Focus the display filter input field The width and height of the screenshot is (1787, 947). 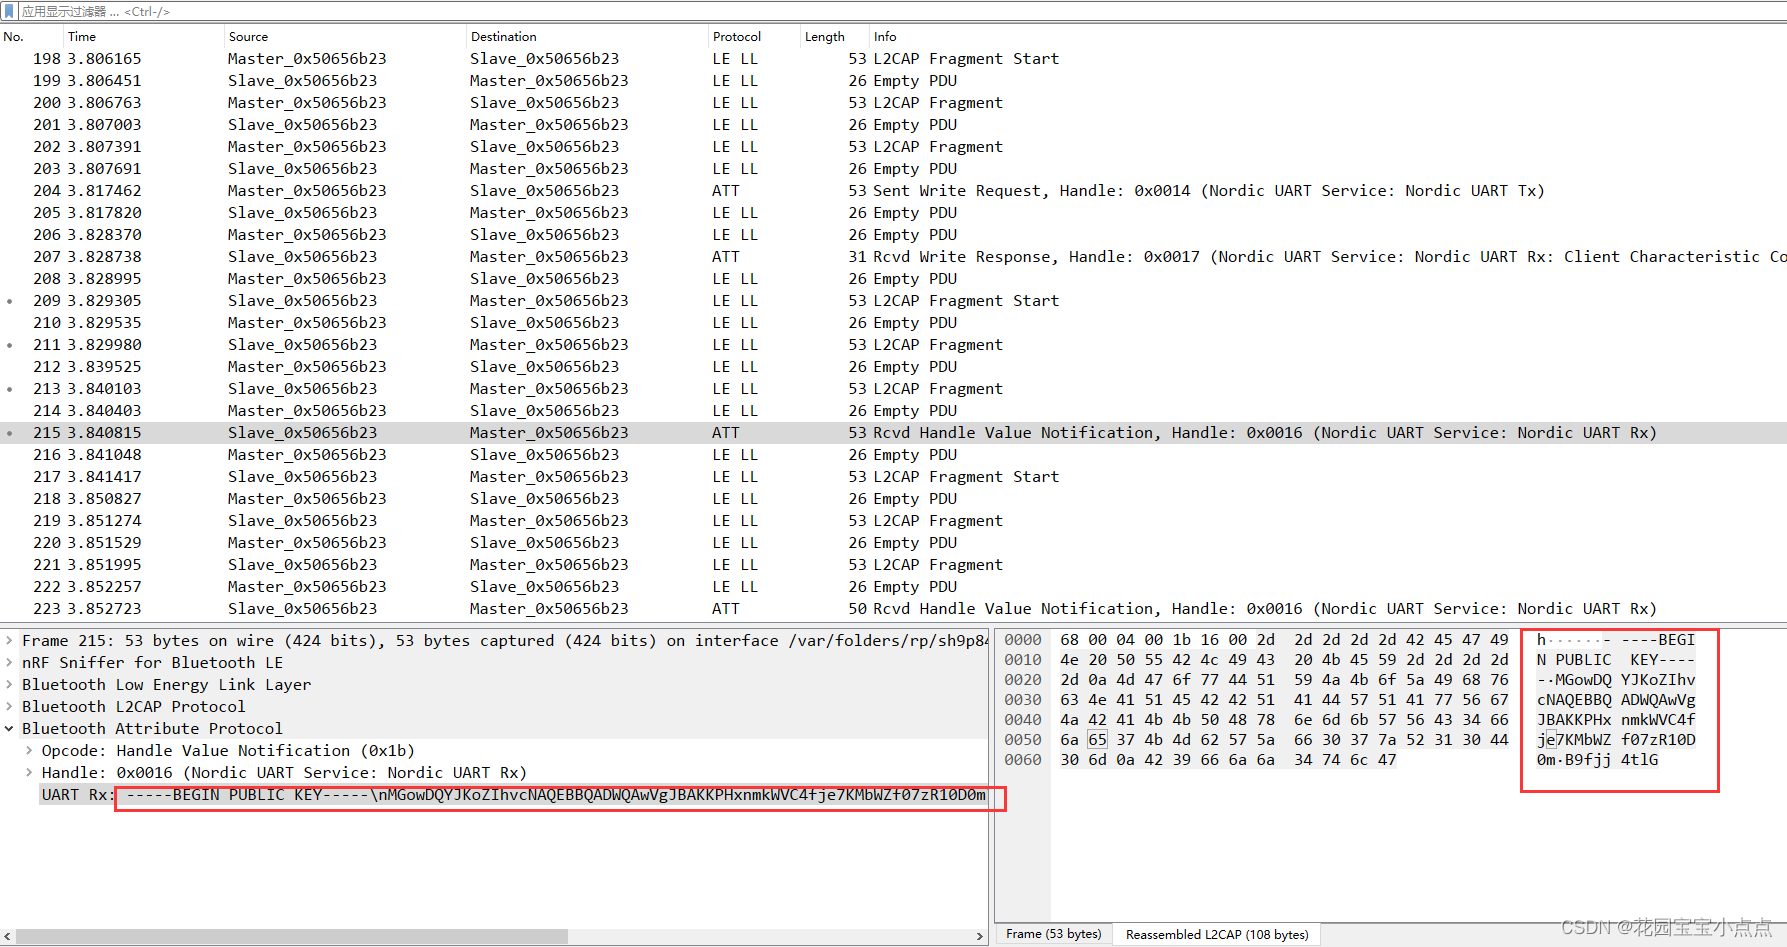[x=900, y=11]
